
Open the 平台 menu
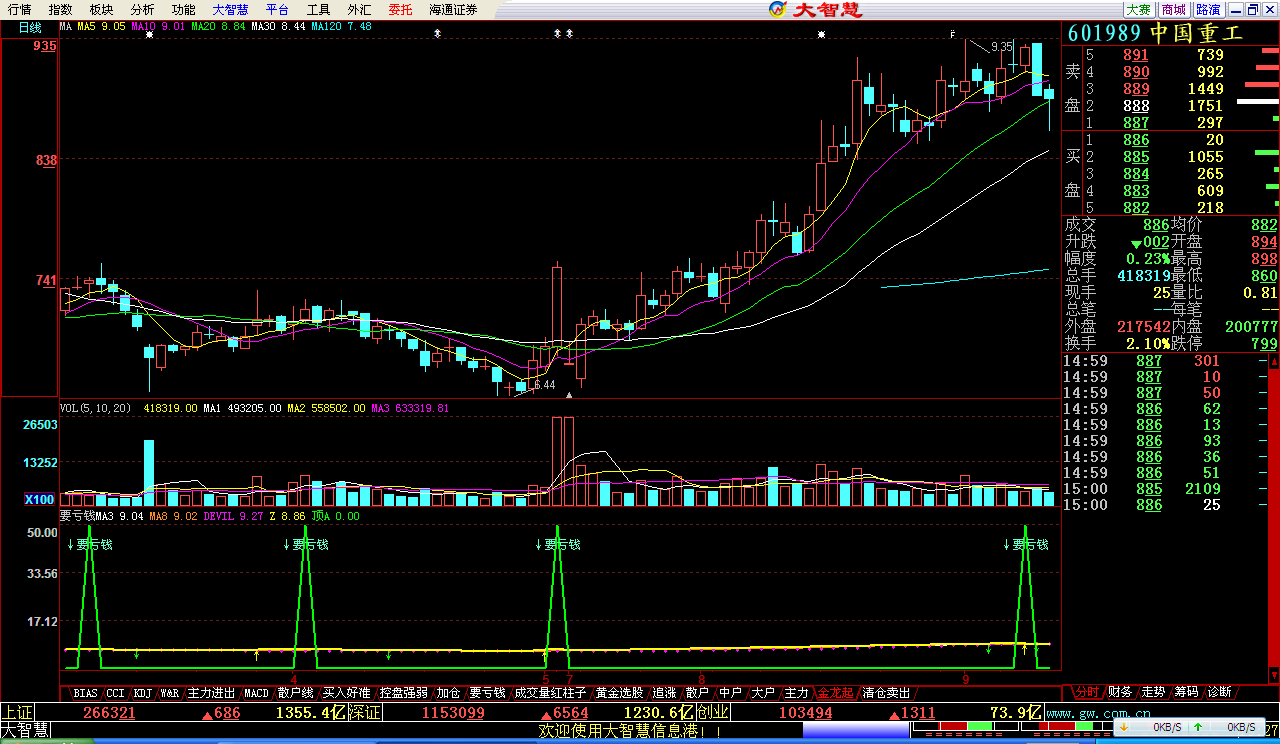278,10
